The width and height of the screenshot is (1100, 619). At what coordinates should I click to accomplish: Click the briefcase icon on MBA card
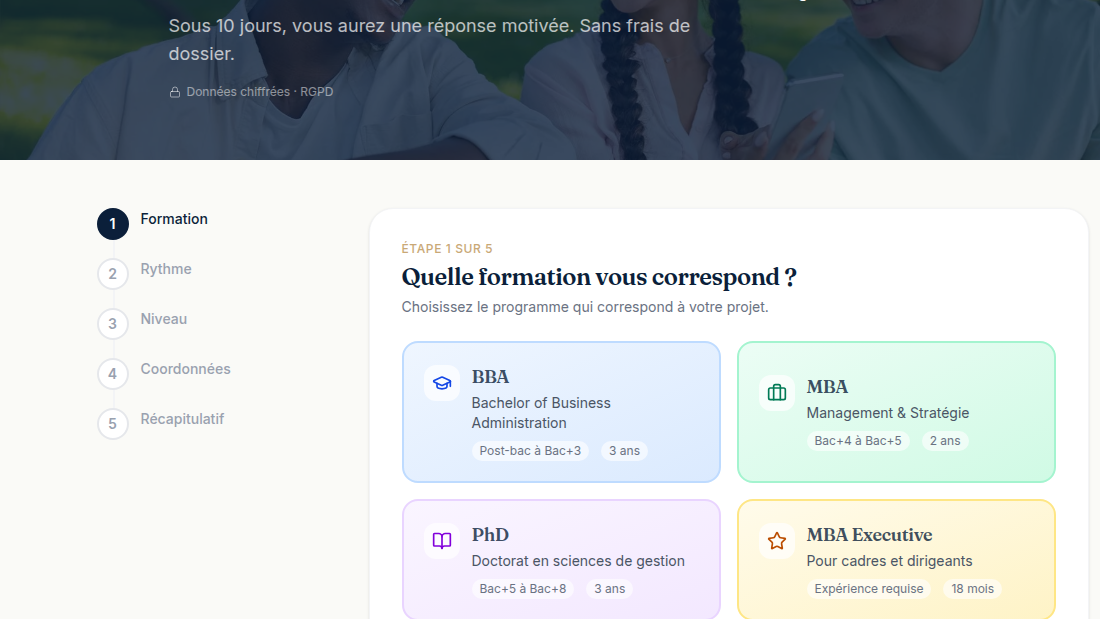tap(777, 393)
